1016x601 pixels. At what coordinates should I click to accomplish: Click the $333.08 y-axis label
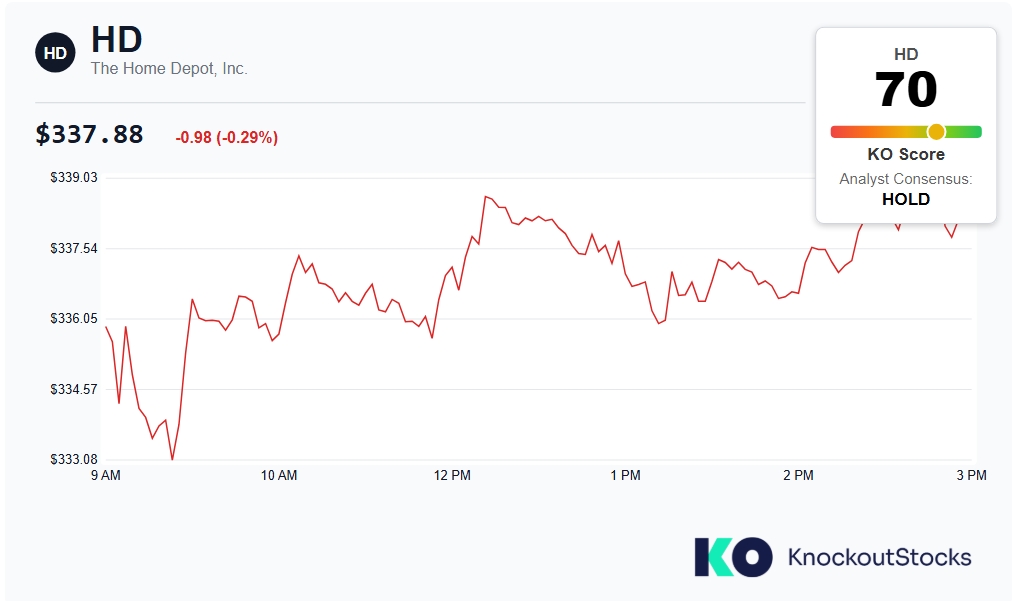pyautogui.click(x=74, y=459)
